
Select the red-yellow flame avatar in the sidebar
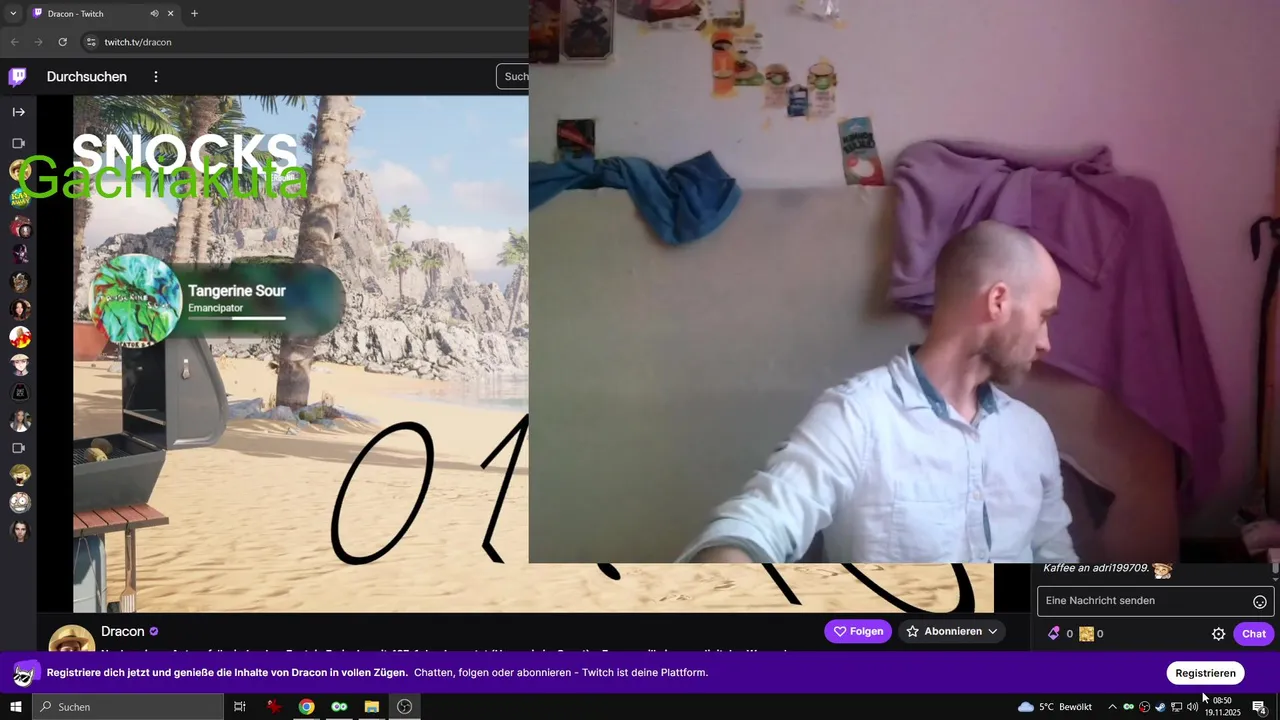pyautogui.click(x=20, y=338)
